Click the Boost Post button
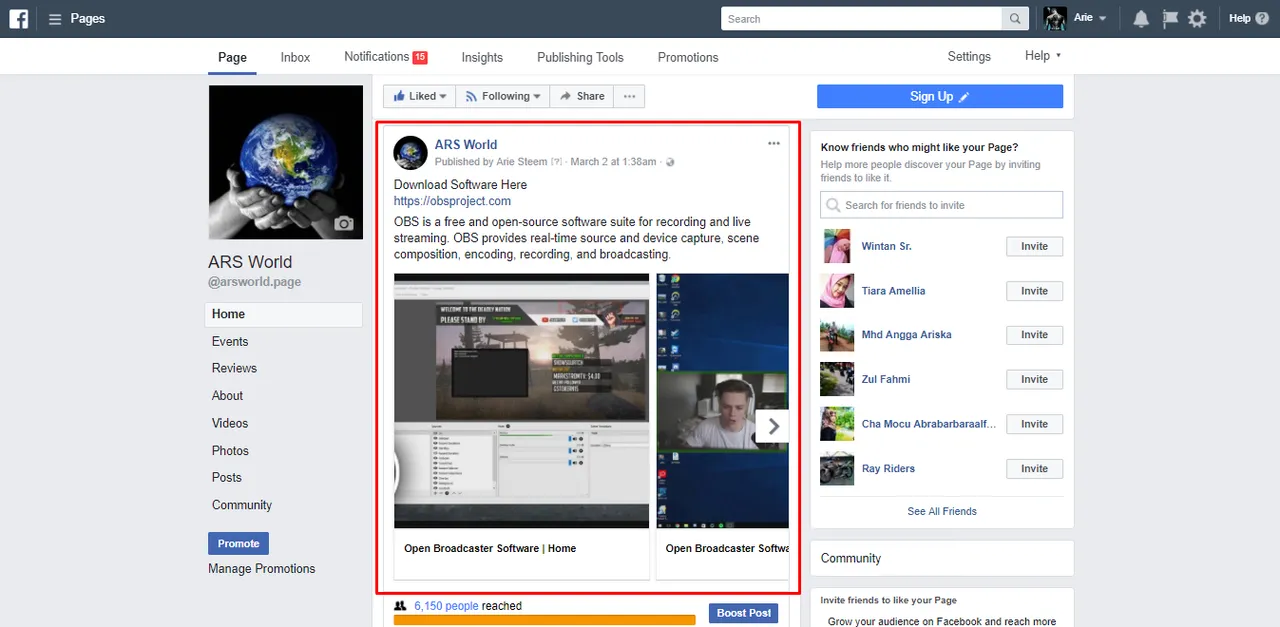The image size is (1280, 627). click(744, 613)
